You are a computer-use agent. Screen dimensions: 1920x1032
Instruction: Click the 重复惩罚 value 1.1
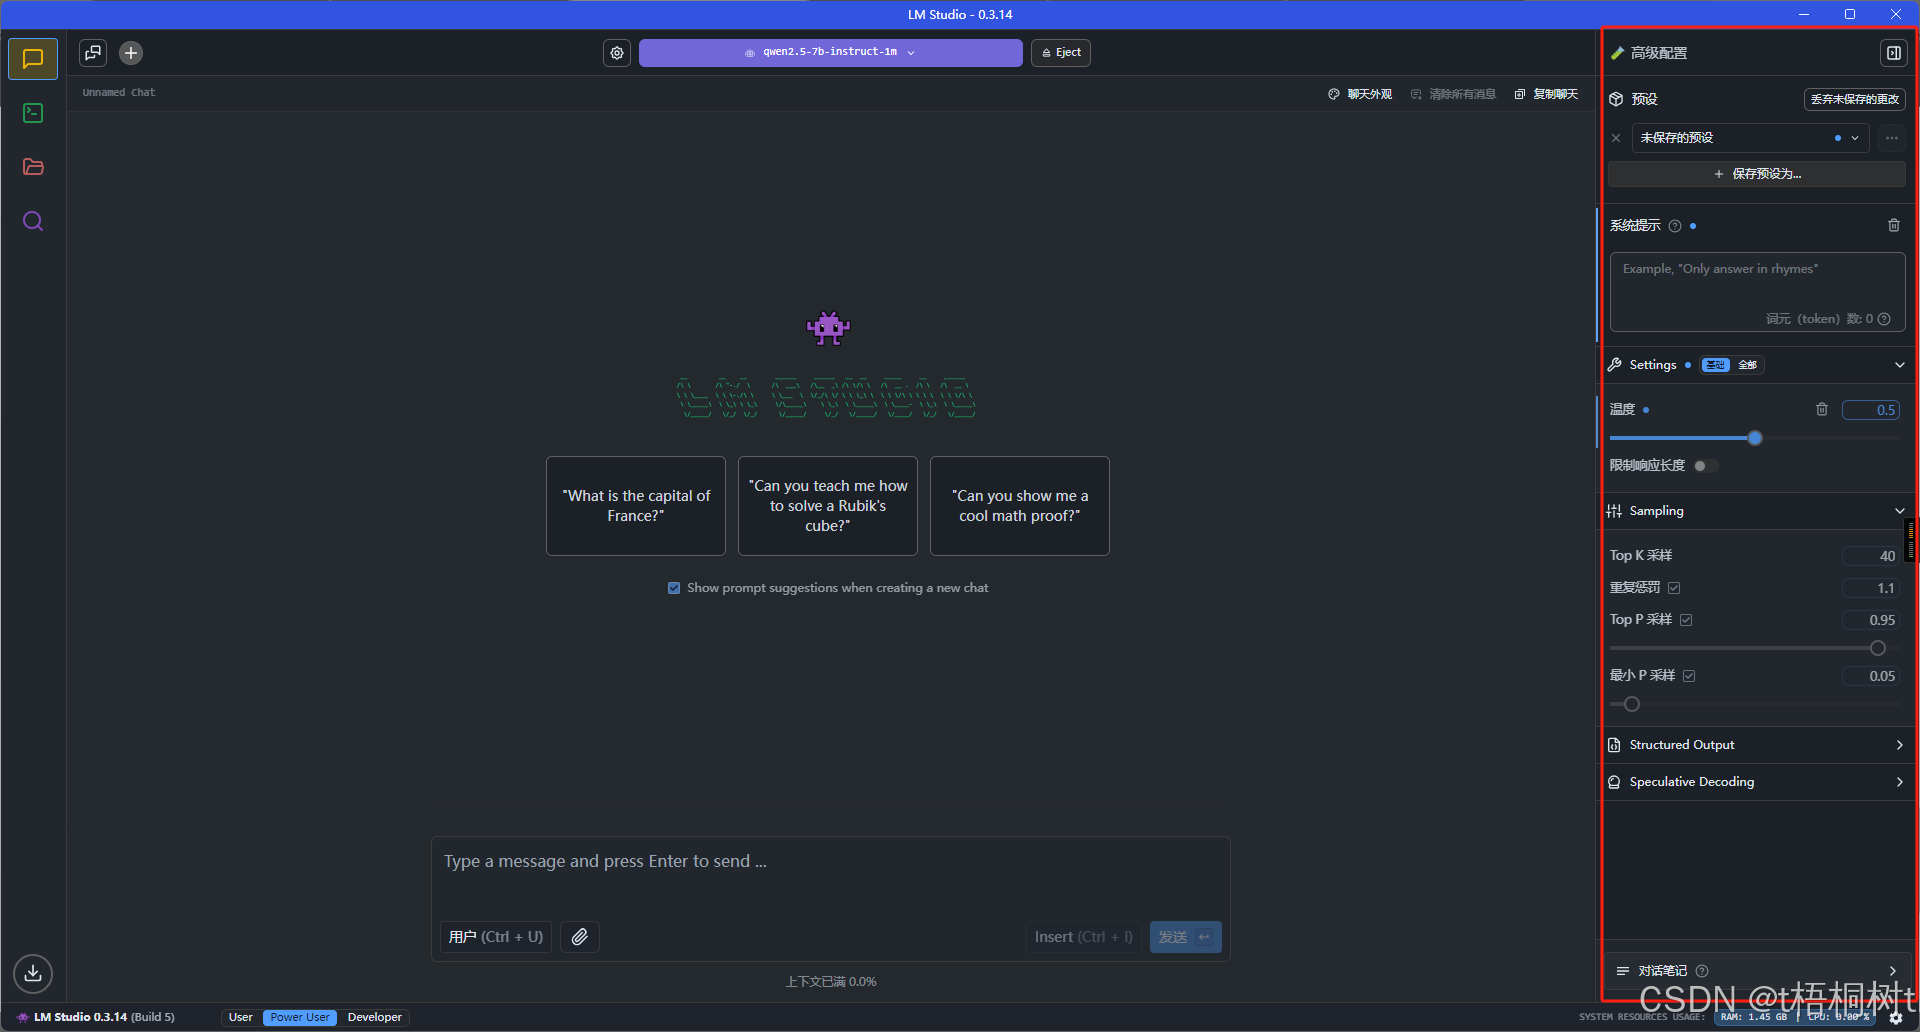point(1870,588)
